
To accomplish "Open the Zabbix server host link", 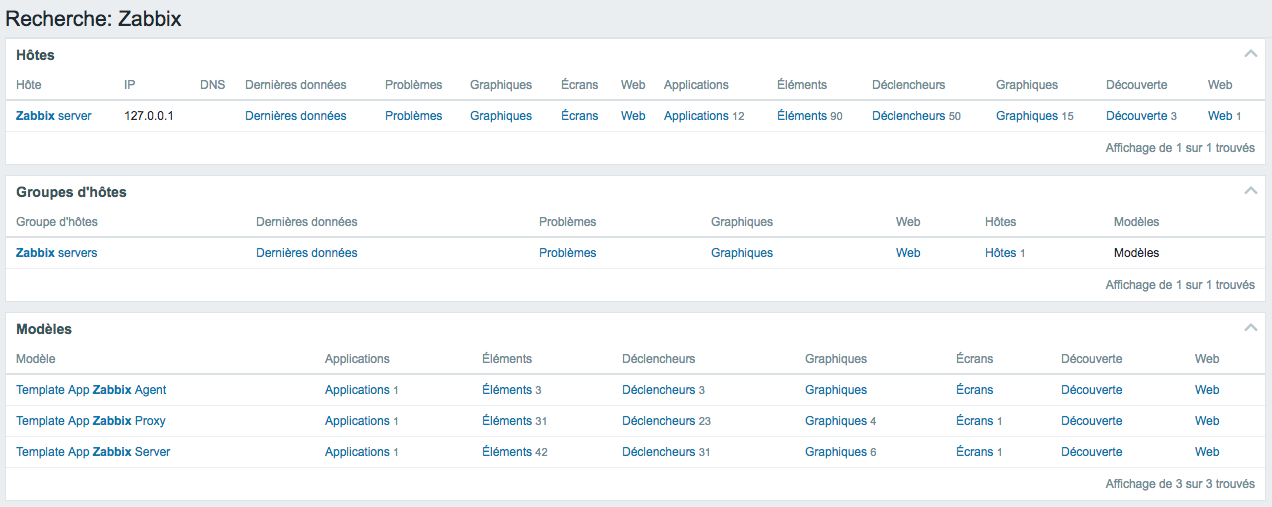I will (54, 116).
